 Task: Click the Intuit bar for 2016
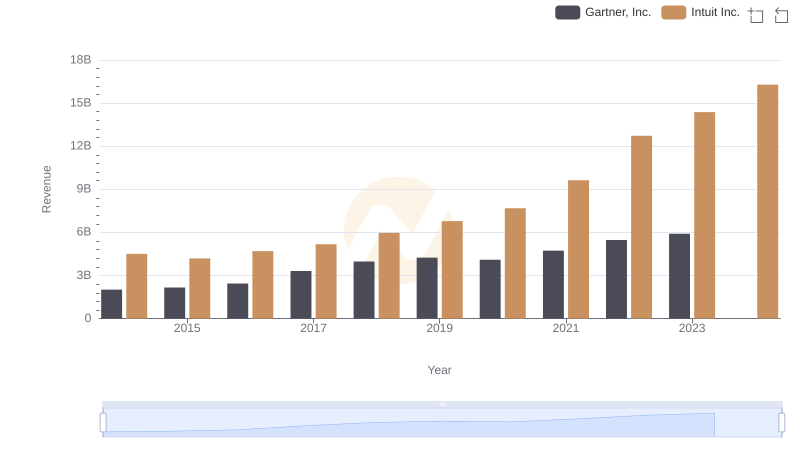[263, 285]
